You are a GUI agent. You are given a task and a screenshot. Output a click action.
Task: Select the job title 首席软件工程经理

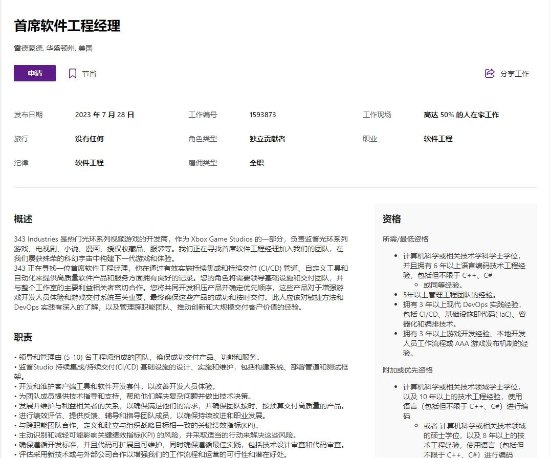pos(67,26)
